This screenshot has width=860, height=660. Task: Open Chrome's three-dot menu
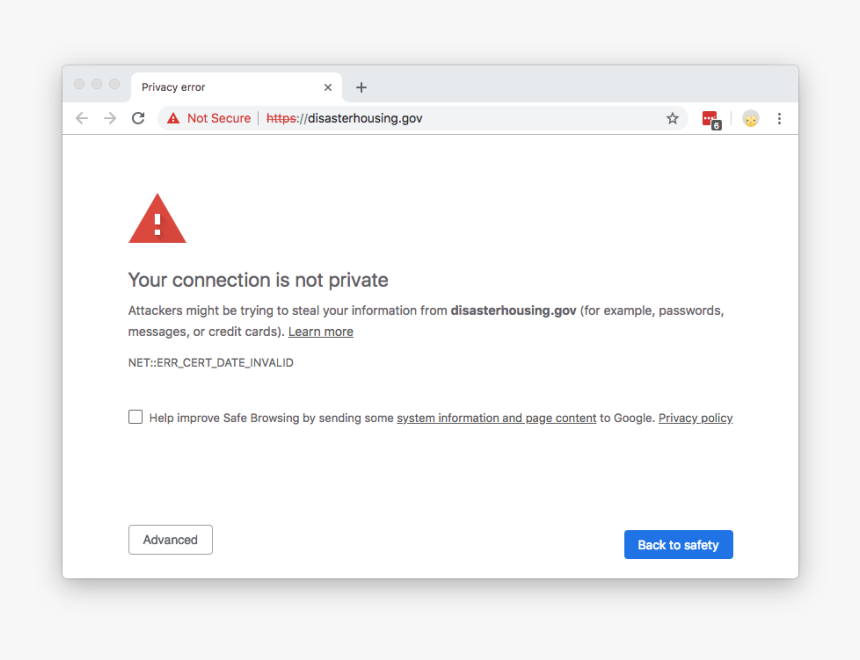pyautogui.click(x=779, y=119)
